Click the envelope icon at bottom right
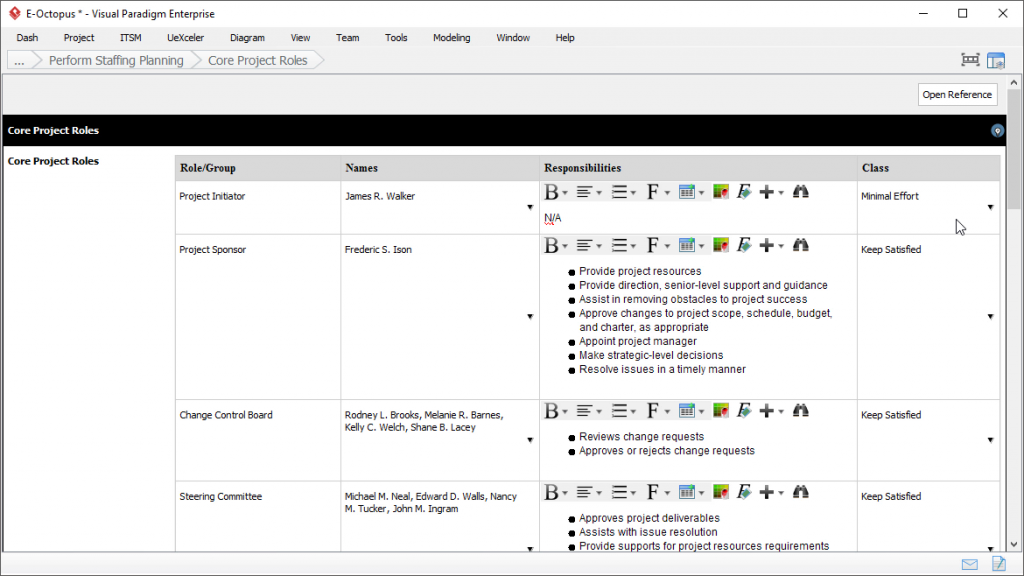Viewport: 1024px width, 576px height. click(968, 564)
